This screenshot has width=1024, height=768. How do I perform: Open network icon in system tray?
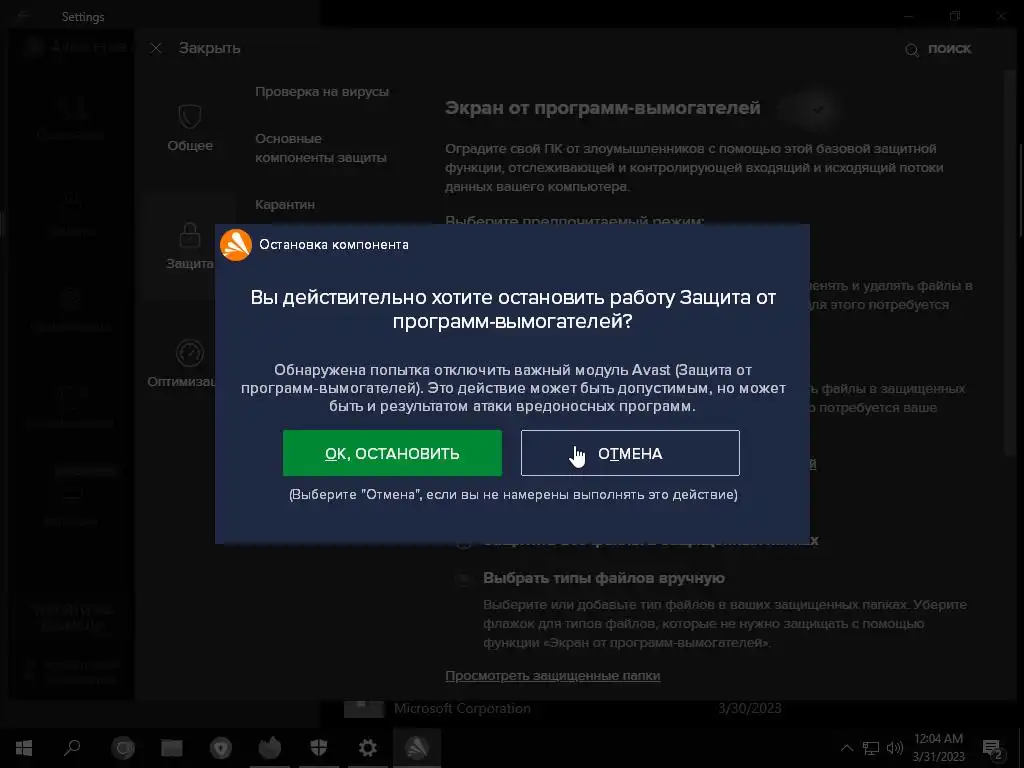click(x=871, y=748)
